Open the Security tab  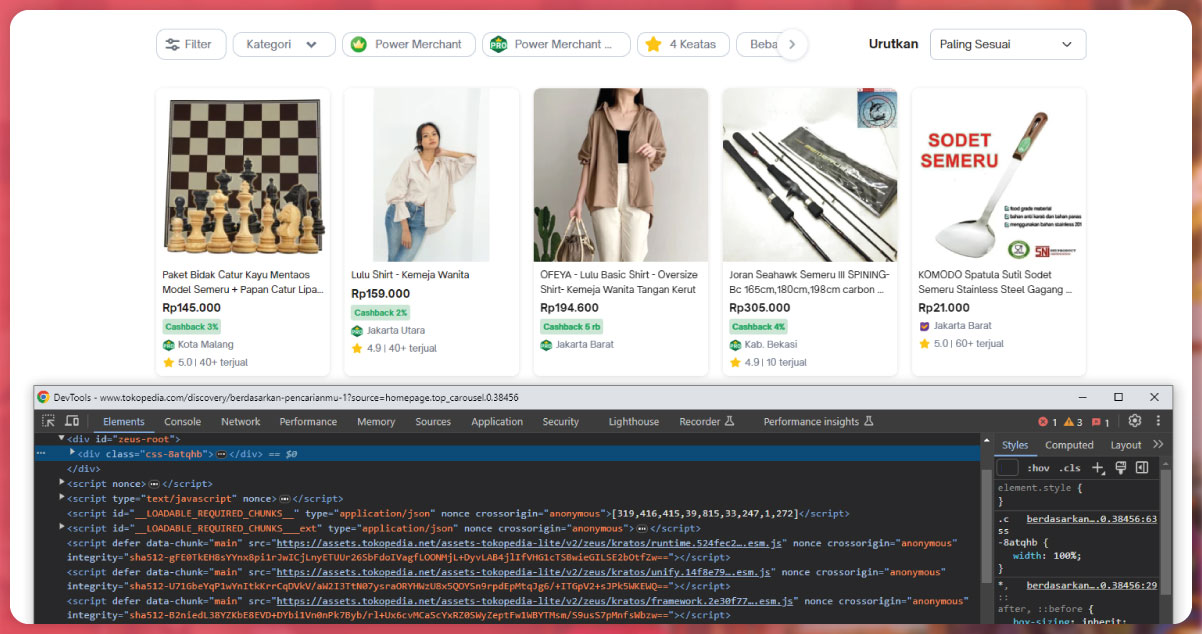coord(561,422)
